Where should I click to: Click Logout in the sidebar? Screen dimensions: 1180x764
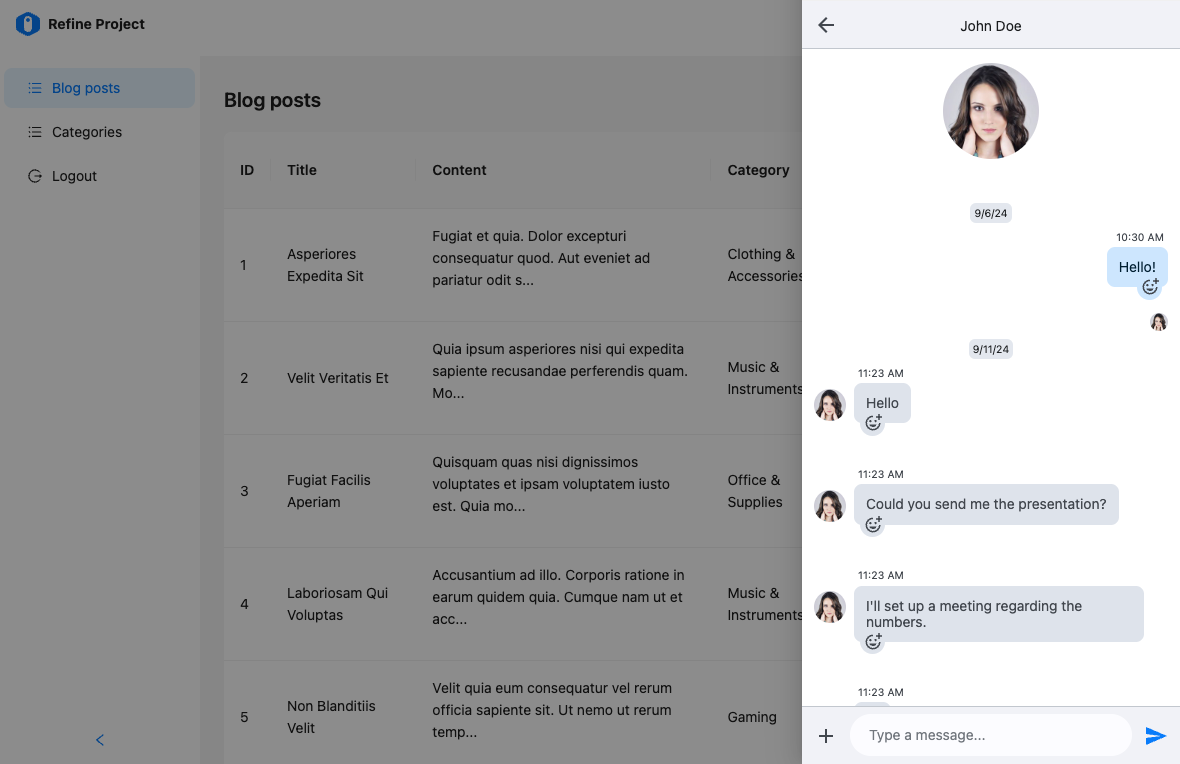coord(73,176)
